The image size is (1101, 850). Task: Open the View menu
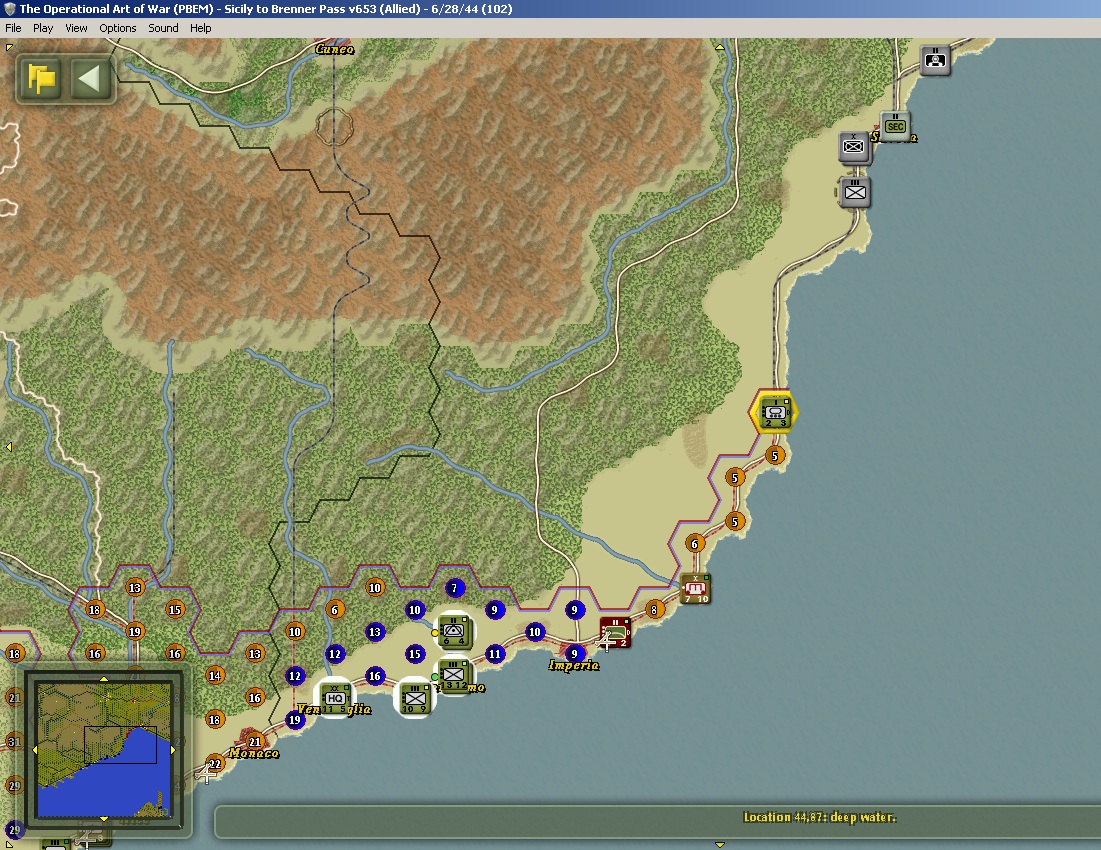tap(76, 28)
